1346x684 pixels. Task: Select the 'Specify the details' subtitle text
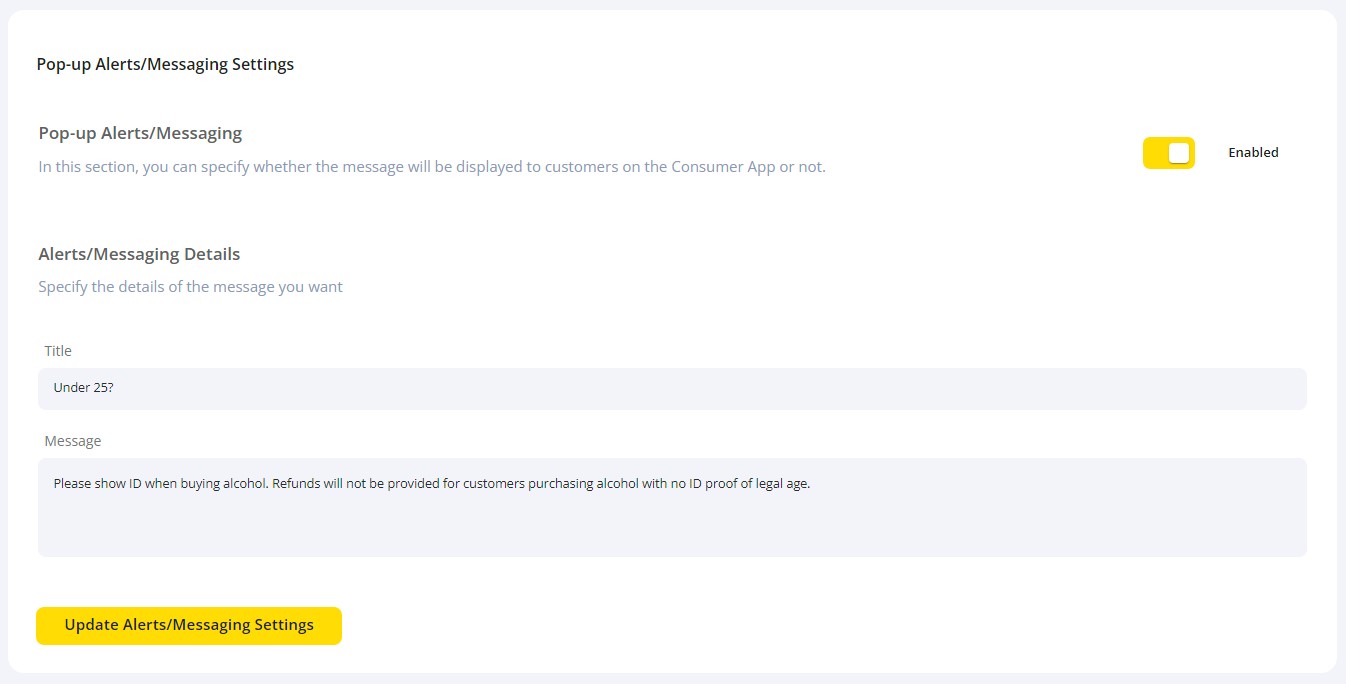tap(190, 286)
